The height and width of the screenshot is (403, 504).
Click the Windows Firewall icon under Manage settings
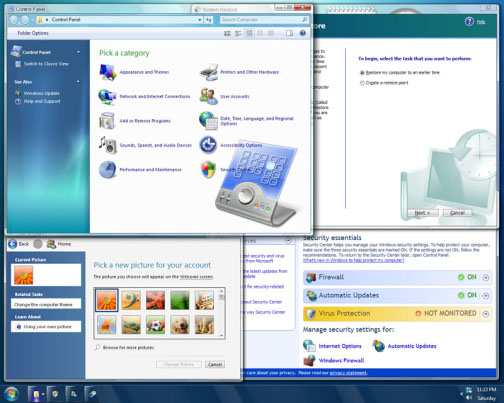point(310,360)
